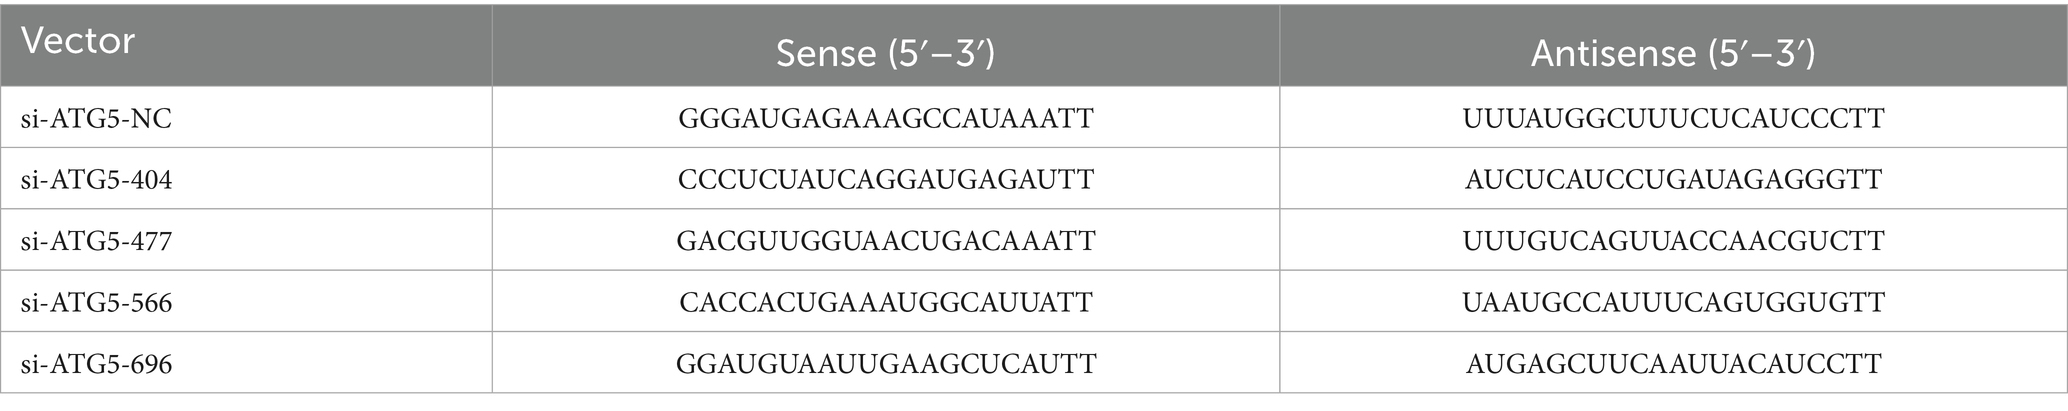The width and height of the screenshot is (2068, 411).
Task: Select the si-ATG5-566 row label
Action: (x=96, y=302)
